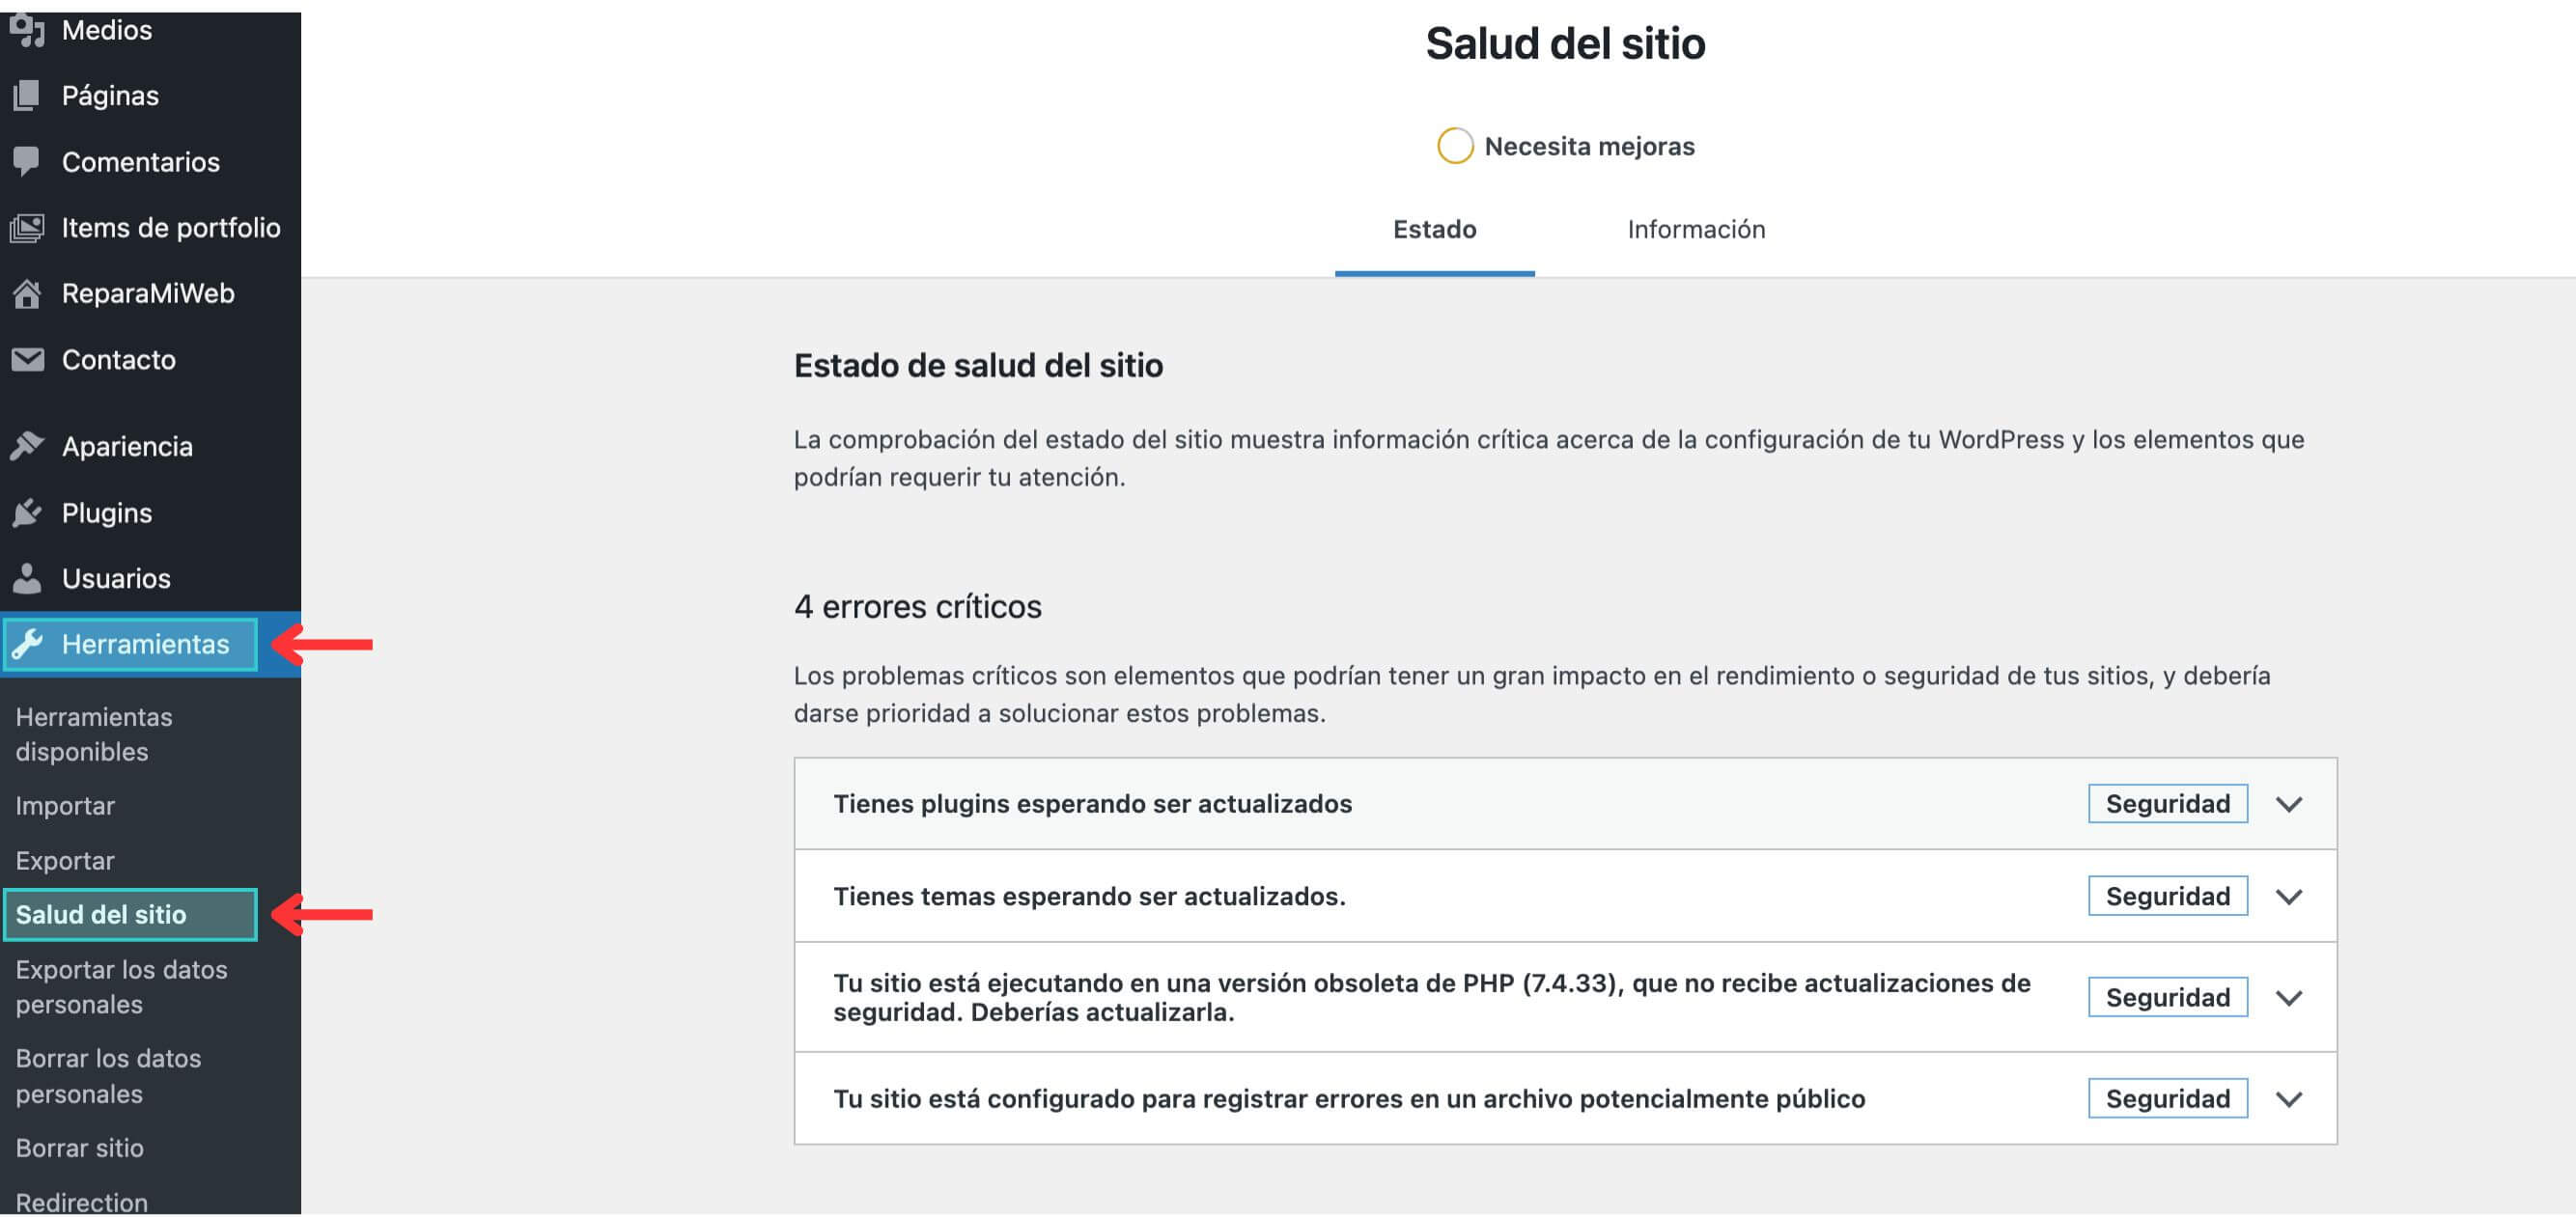This screenshot has width=2576, height=1218.
Task: Click the Necesita mejoras status circle
Action: coord(1455,146)
